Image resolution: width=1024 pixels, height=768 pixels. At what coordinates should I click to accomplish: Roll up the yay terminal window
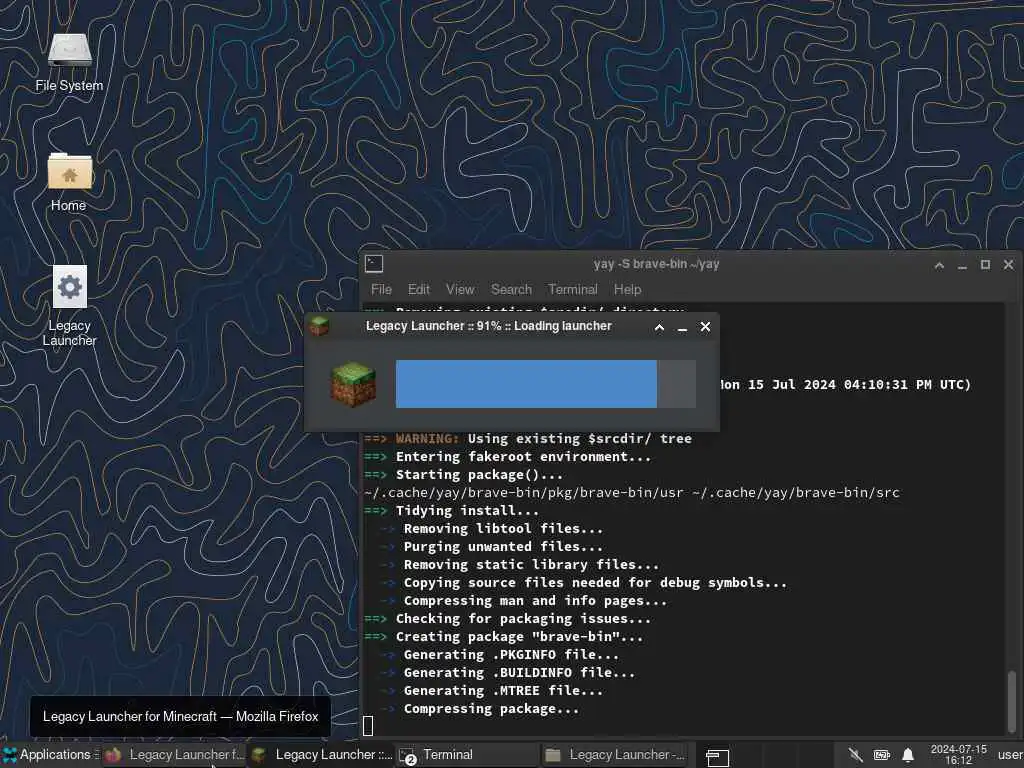939,265
